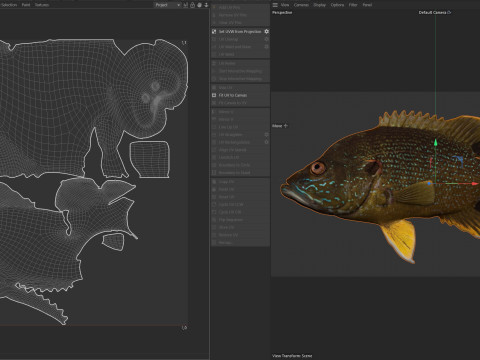Click Boundary to Quad command
Screen dimensions: 480x360
231,173
